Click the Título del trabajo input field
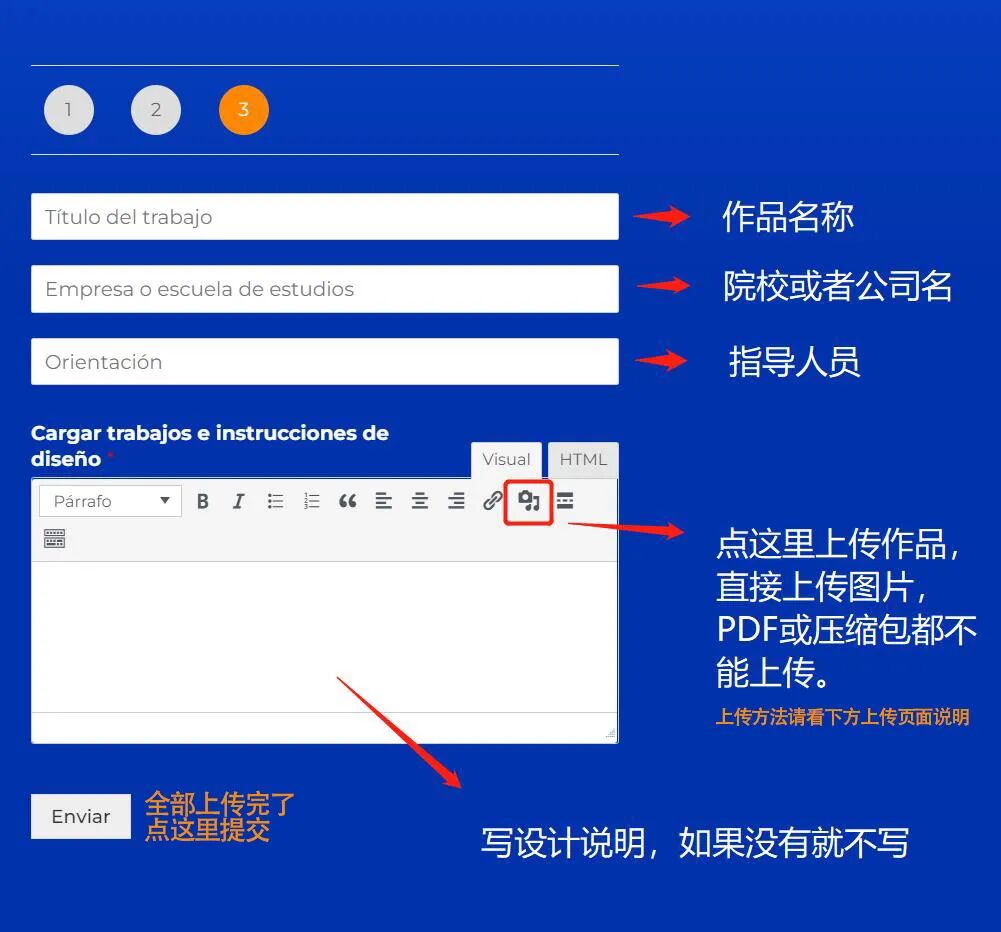This screenshot has height=932, width=1001. [324, 216]
